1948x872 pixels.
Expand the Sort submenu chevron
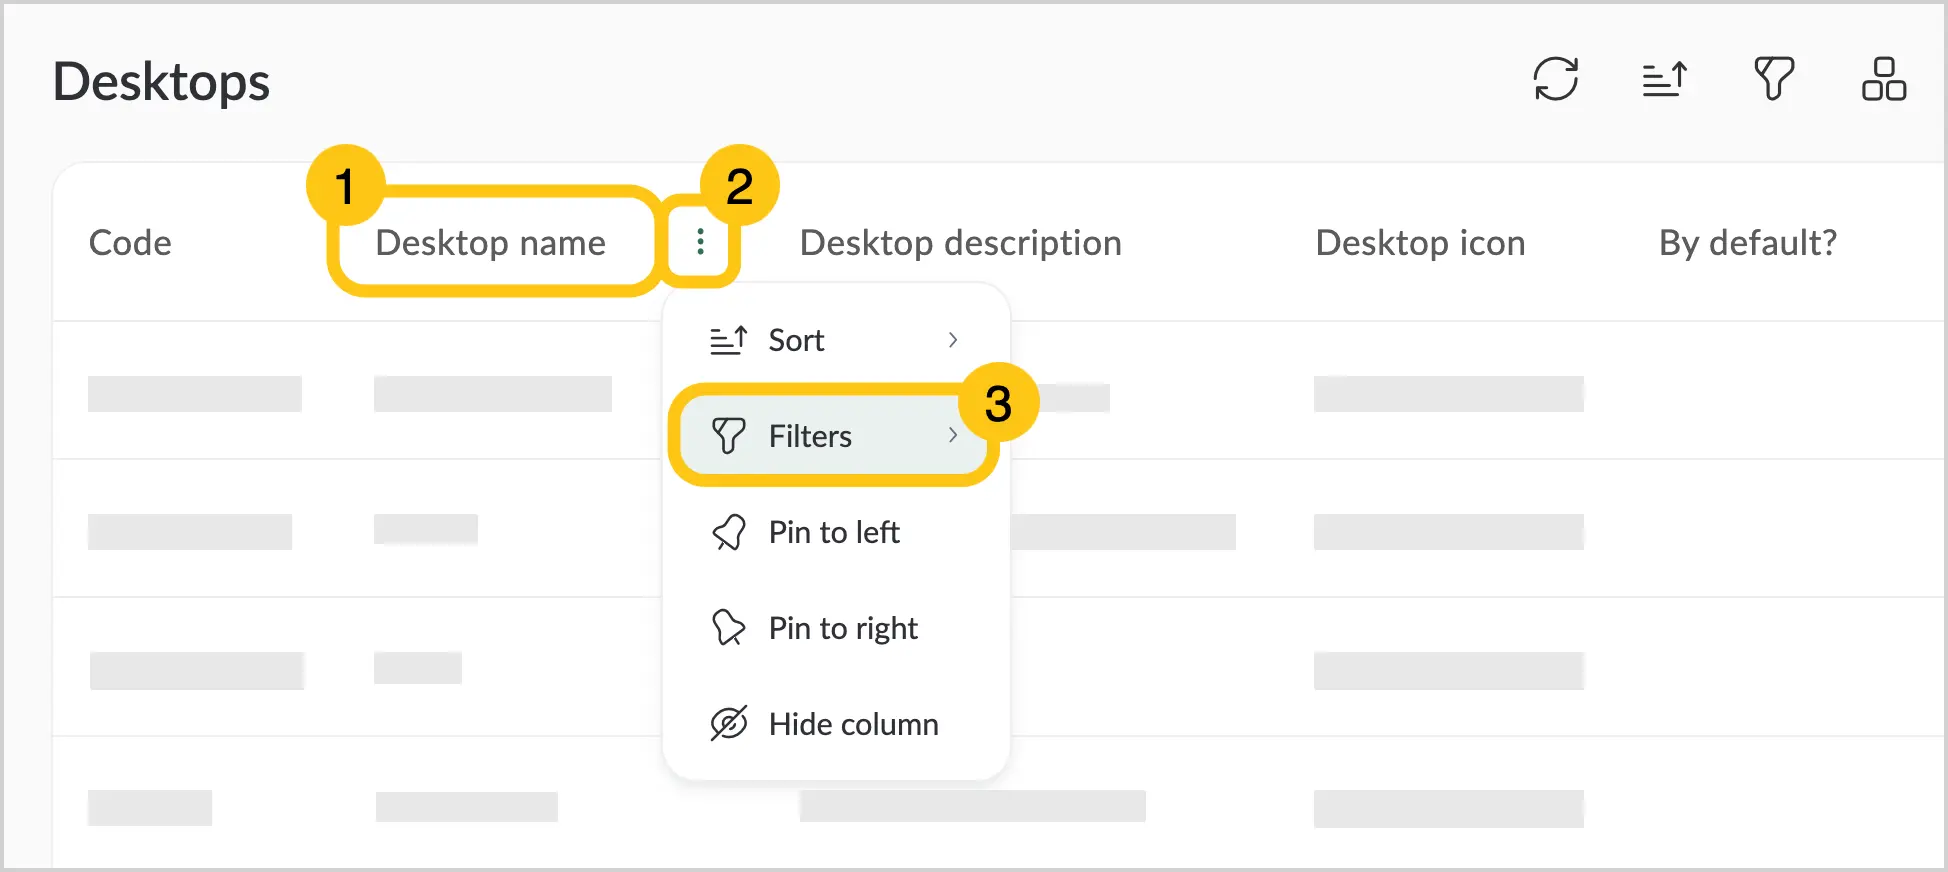point(953,340)
